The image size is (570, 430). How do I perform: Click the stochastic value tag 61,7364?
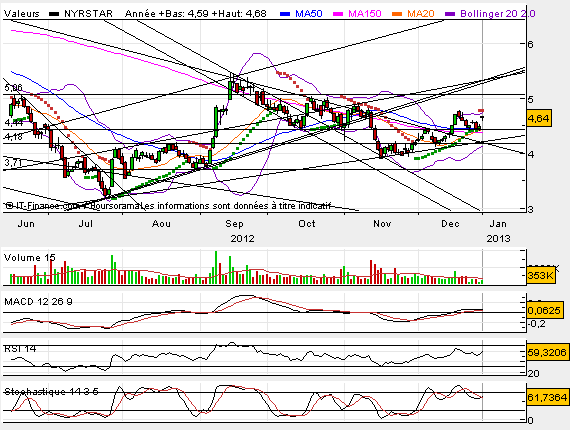click(547, 397)
